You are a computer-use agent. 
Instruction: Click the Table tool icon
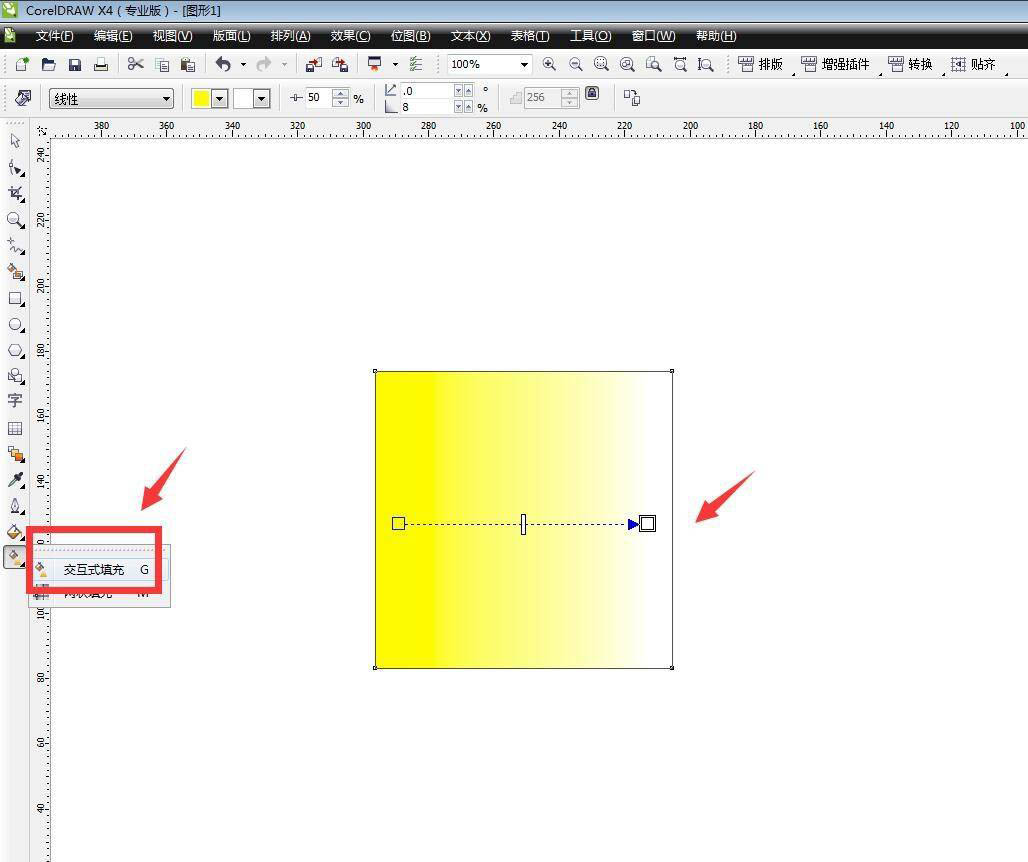15,428
